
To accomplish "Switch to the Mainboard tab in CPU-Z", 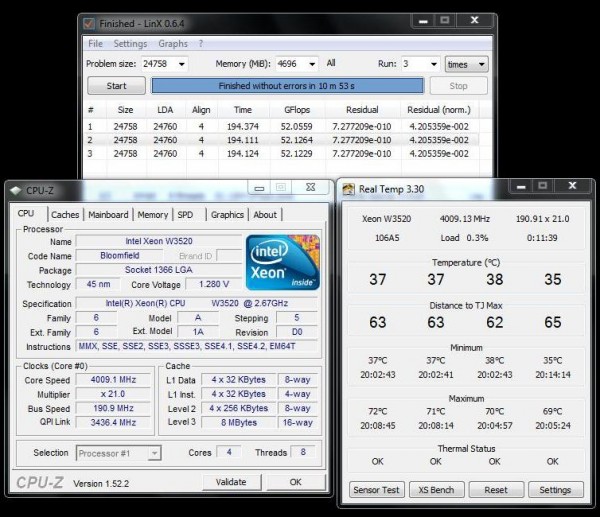I will 108,215.
